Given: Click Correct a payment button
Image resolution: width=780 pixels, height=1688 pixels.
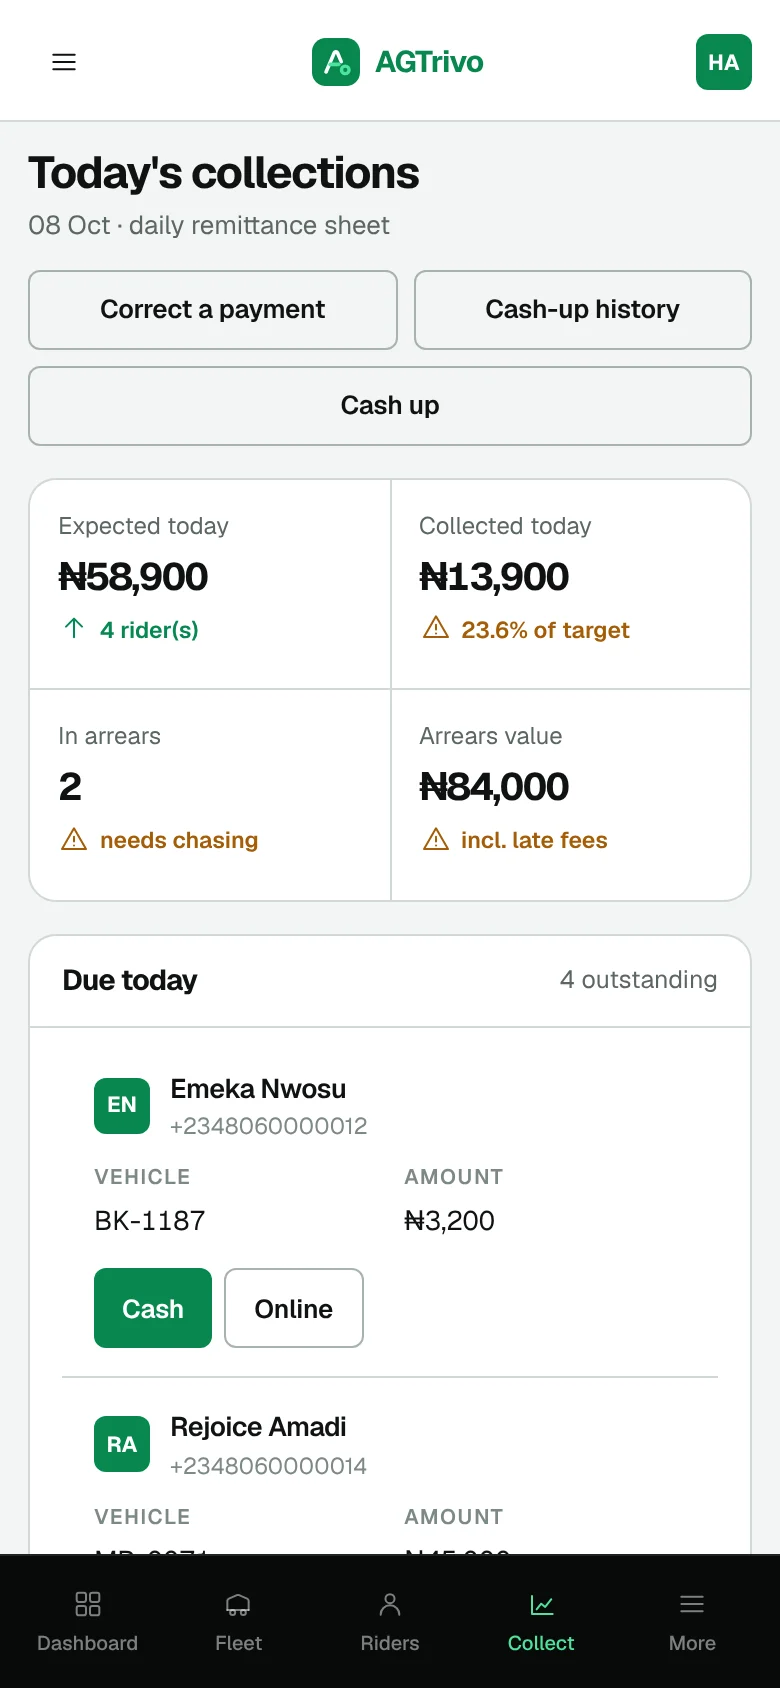Looking at the screenshot, I should tap(213, 310).
